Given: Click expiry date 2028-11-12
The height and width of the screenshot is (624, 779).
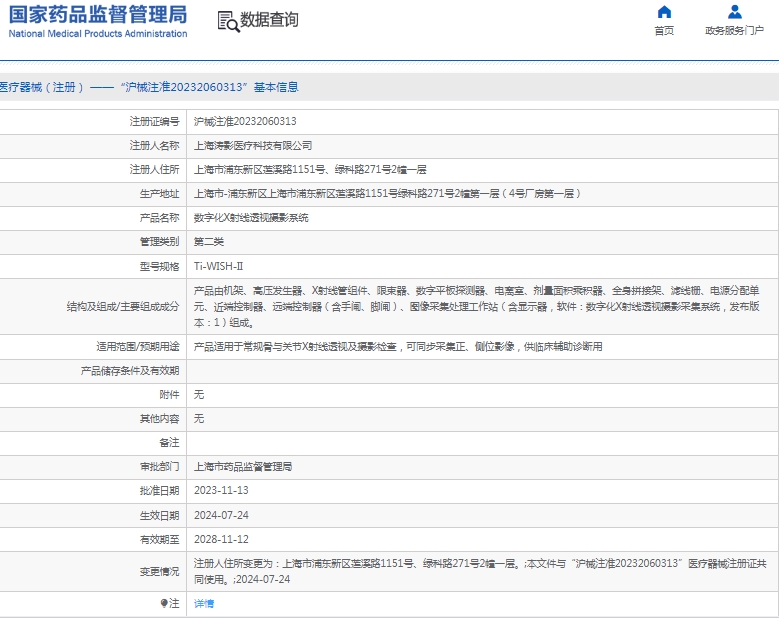Looking at the screenshot, I should point(221,540).
